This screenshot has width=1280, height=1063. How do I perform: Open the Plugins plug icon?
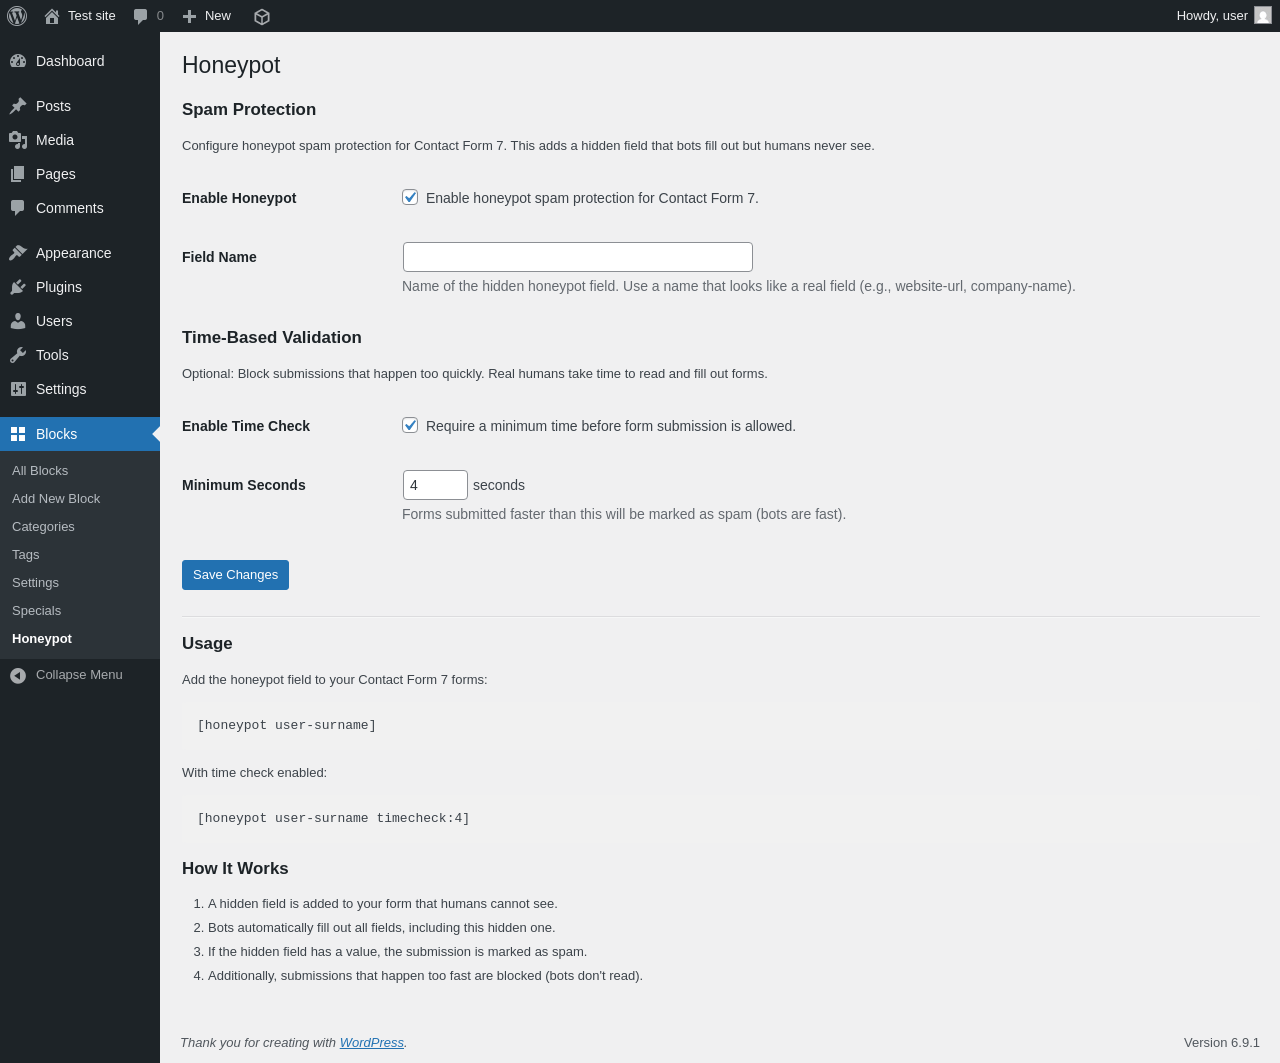18,287
